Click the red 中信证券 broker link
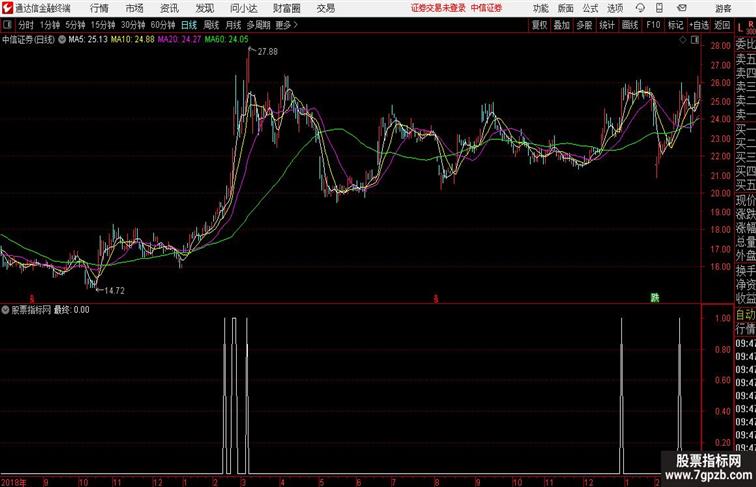This screenshot has height=487, width=756. click(486, 8)
